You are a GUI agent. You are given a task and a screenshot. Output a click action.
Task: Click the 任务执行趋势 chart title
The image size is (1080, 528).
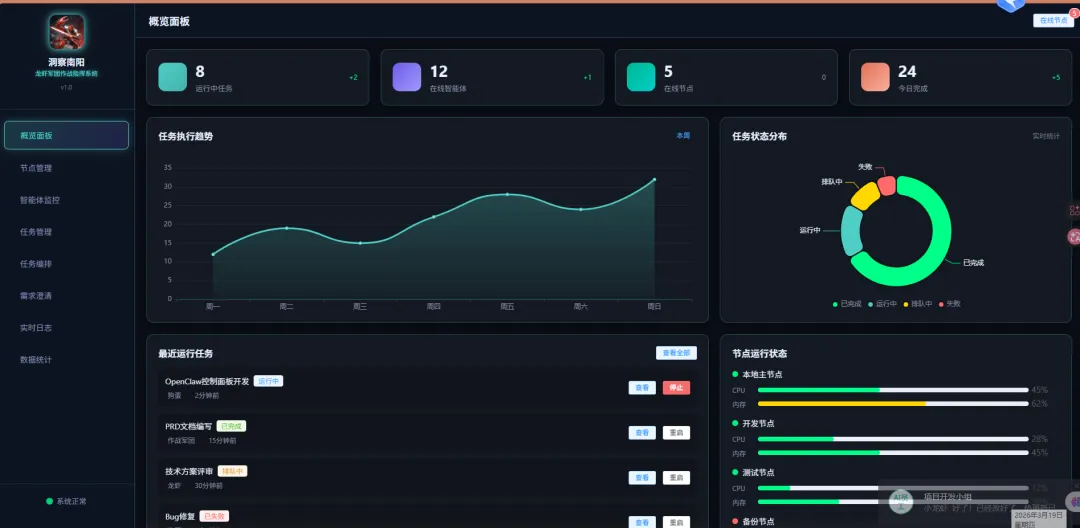186,136
